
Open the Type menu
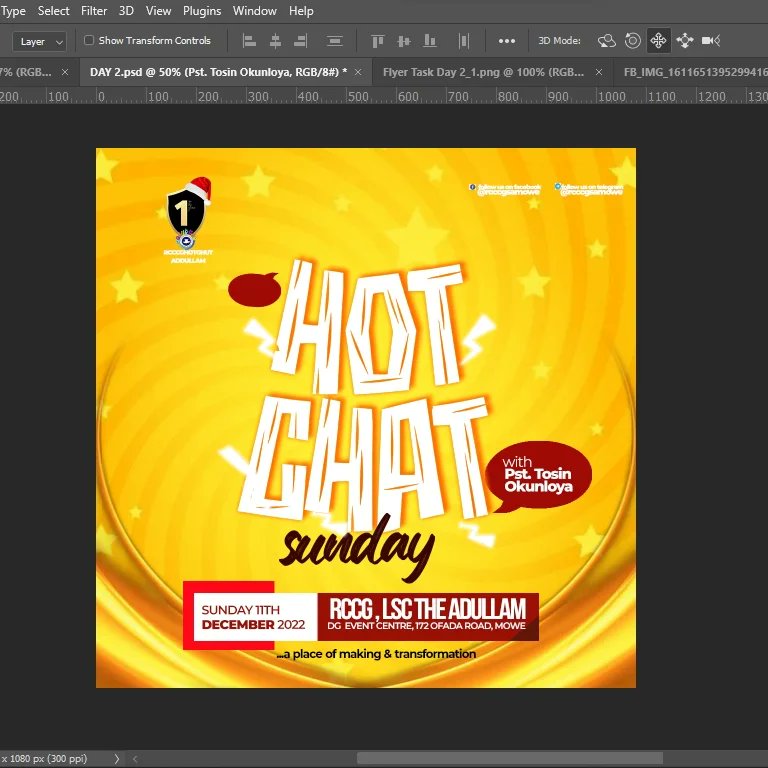(x=13, y=11)
